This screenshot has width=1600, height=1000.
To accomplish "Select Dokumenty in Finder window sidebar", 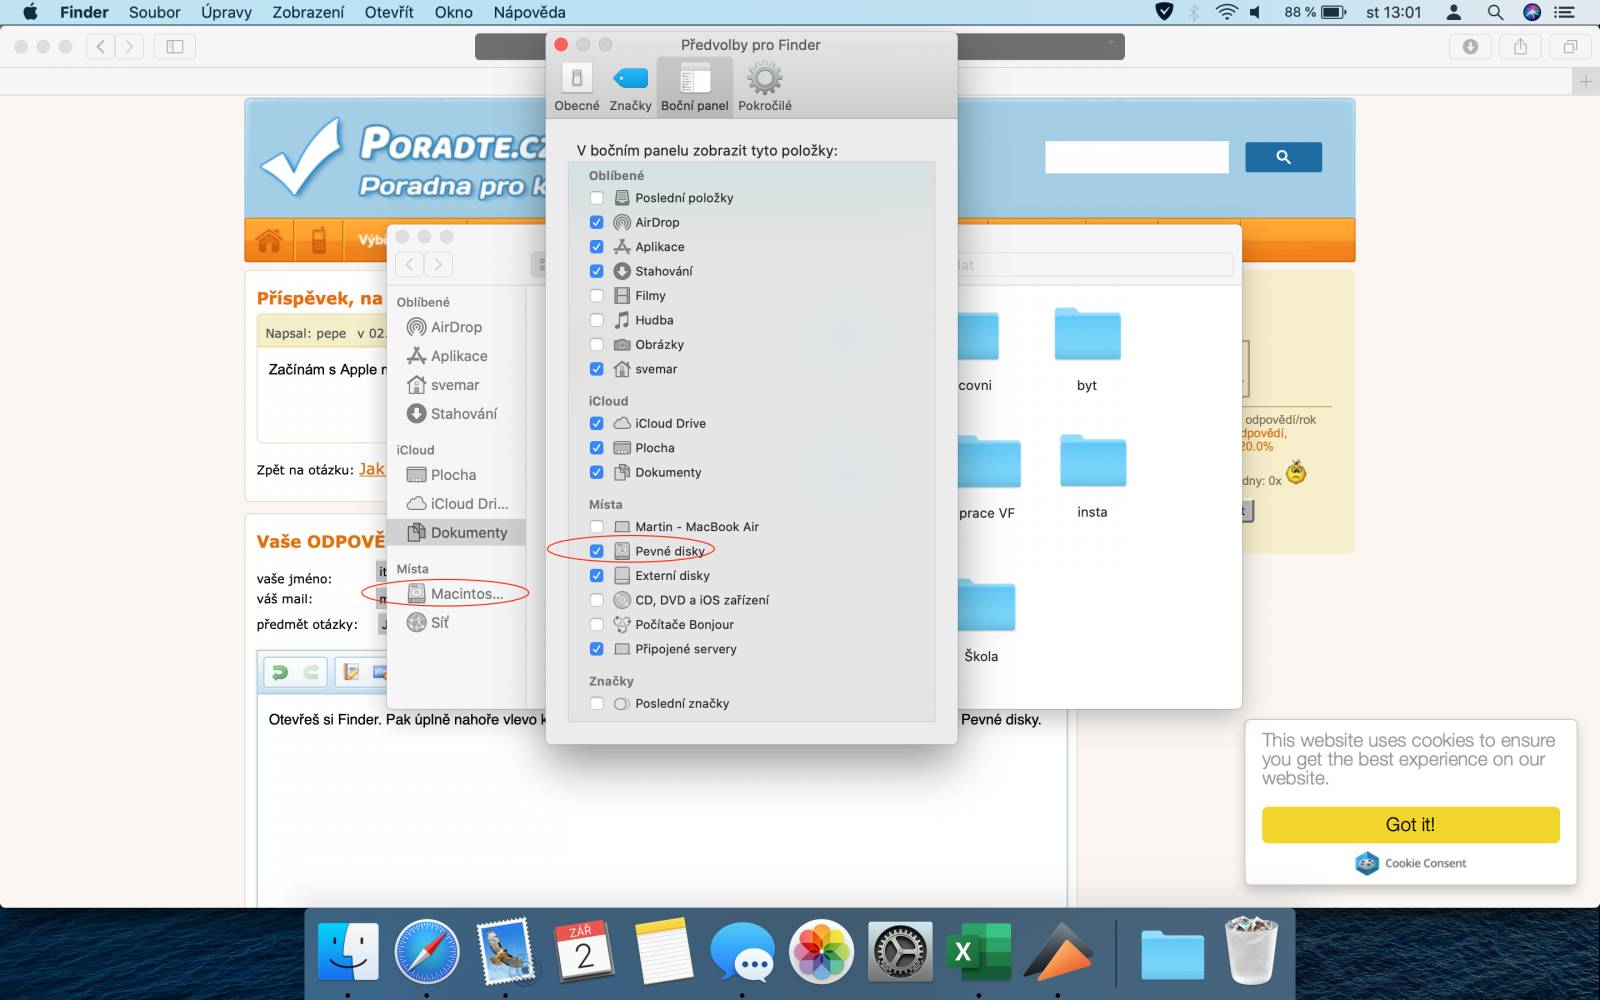I will [x=455, y=533].
